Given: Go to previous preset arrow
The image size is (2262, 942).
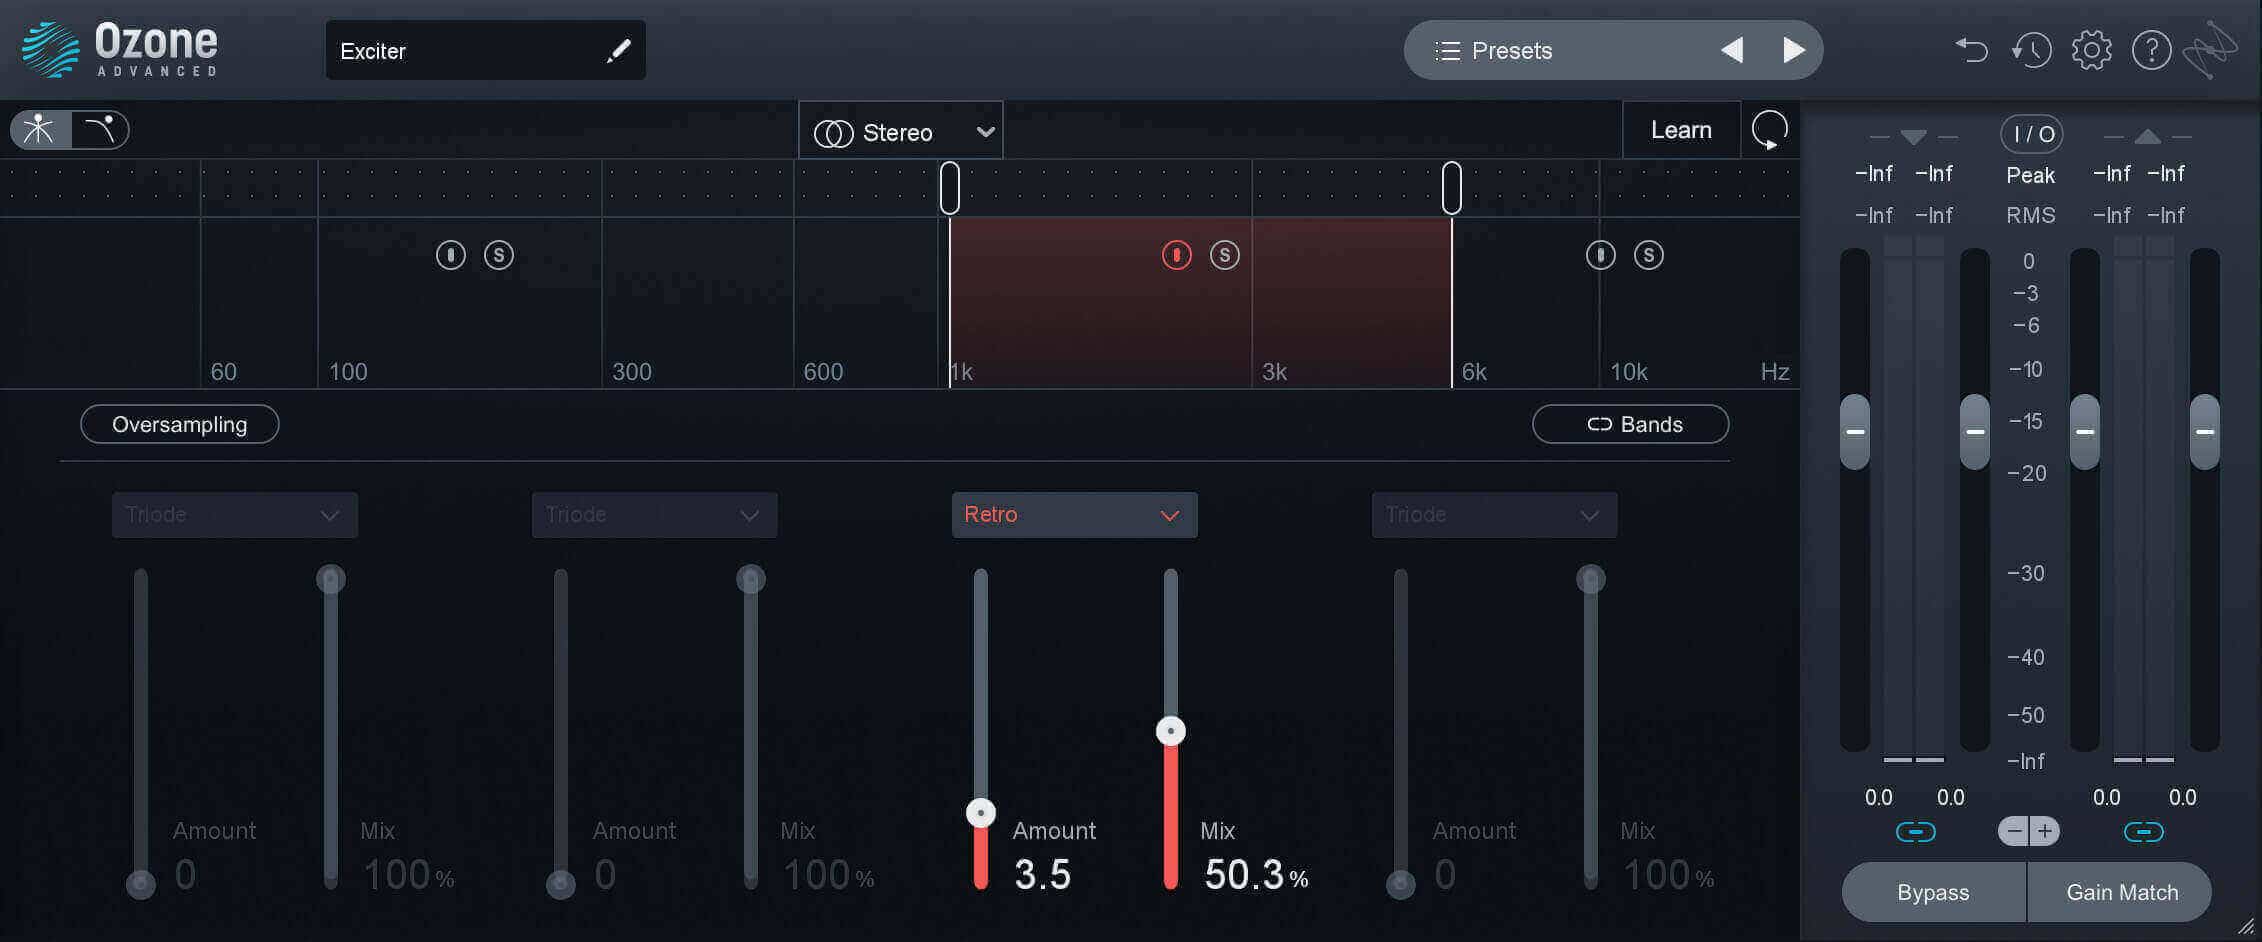Looking at the screenshot, I should tap(1732, 50).
